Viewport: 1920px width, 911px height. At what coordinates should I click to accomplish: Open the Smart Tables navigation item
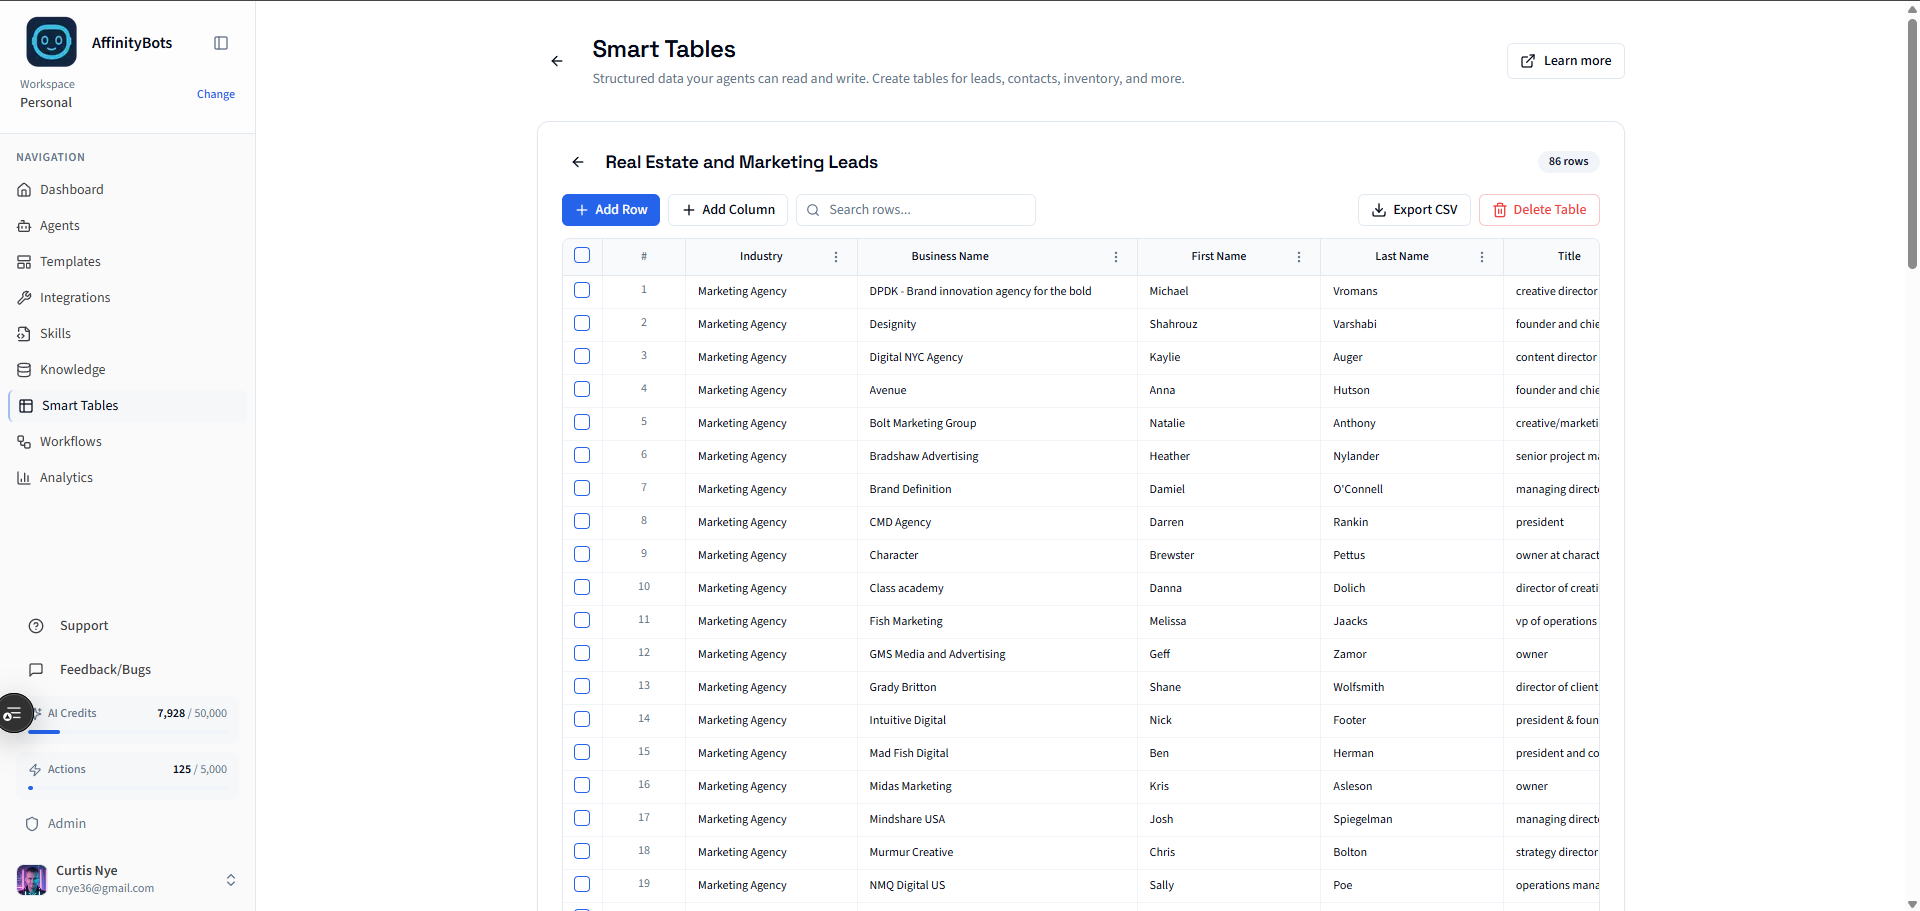[x=79, y=405]
